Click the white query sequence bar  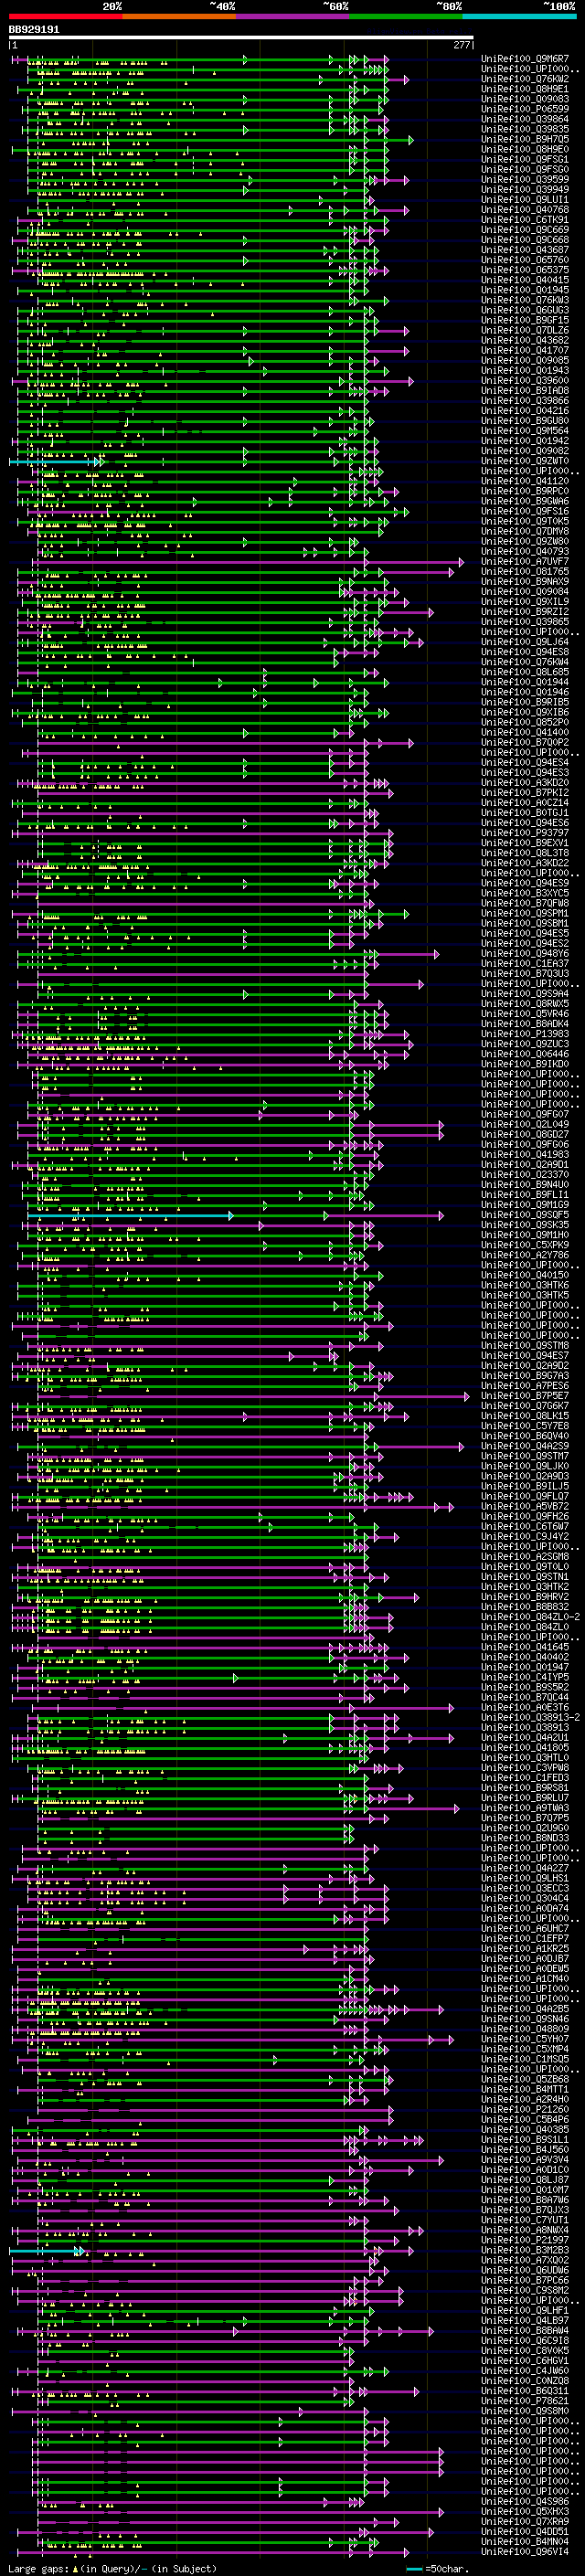[241, 38]
